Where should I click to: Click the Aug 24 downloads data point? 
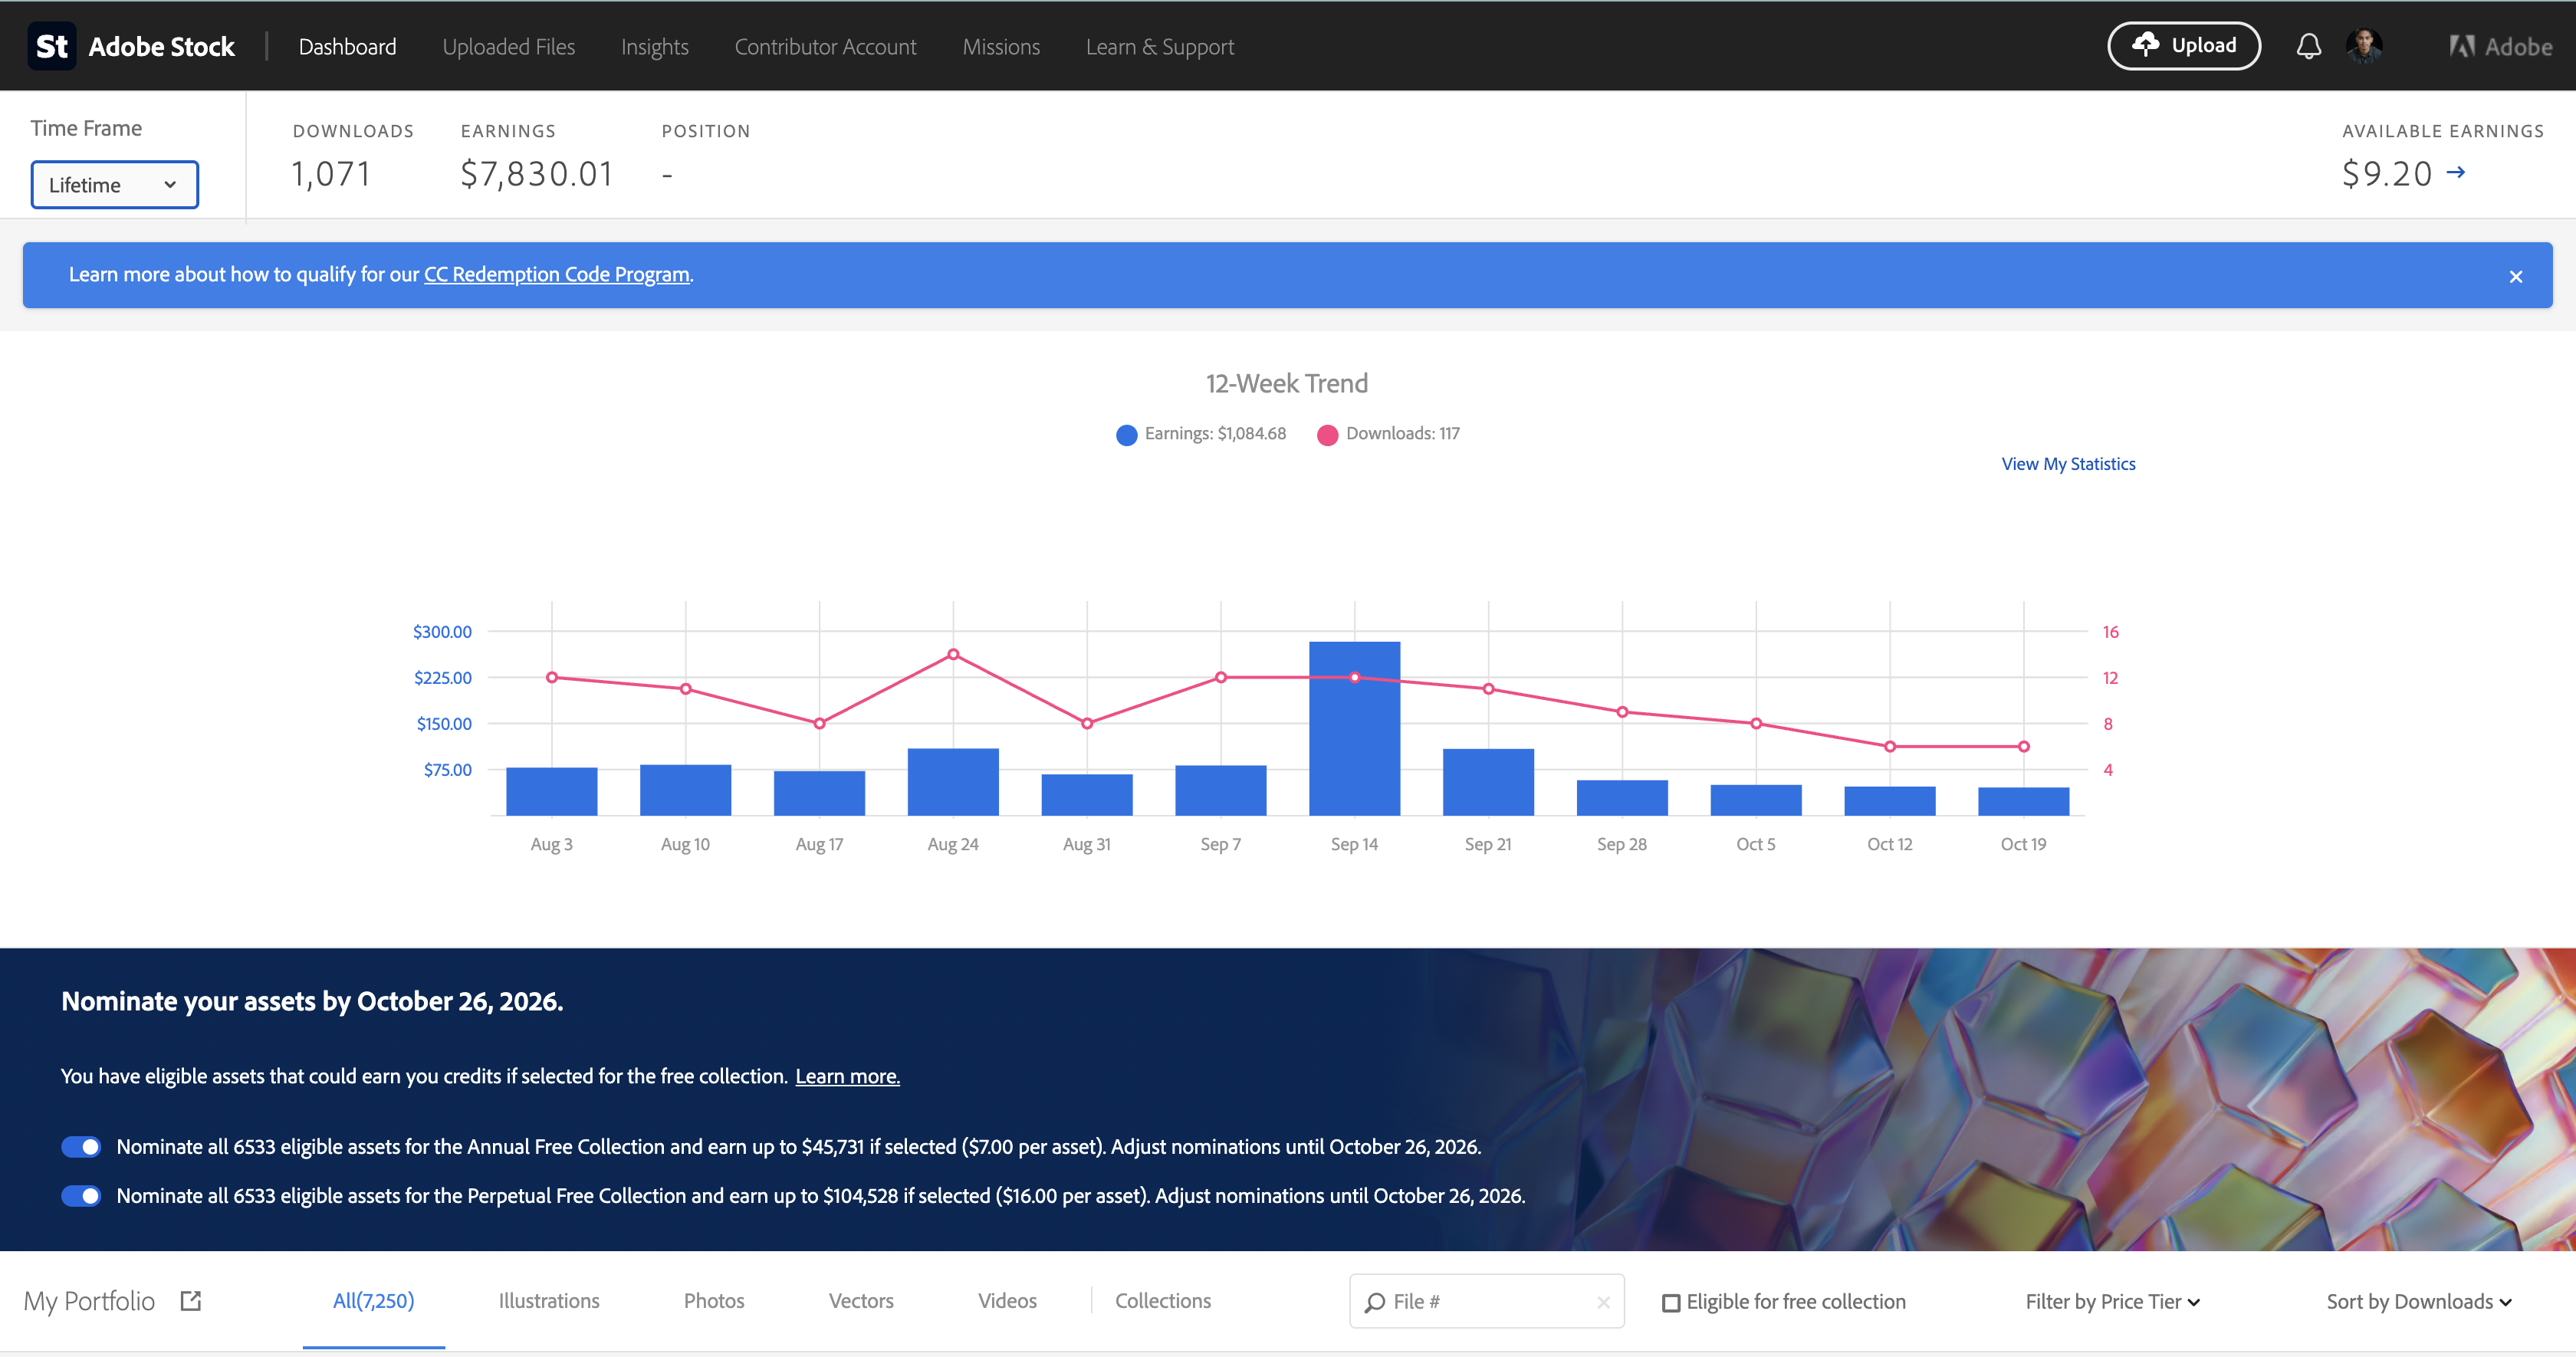pos(953,654)
